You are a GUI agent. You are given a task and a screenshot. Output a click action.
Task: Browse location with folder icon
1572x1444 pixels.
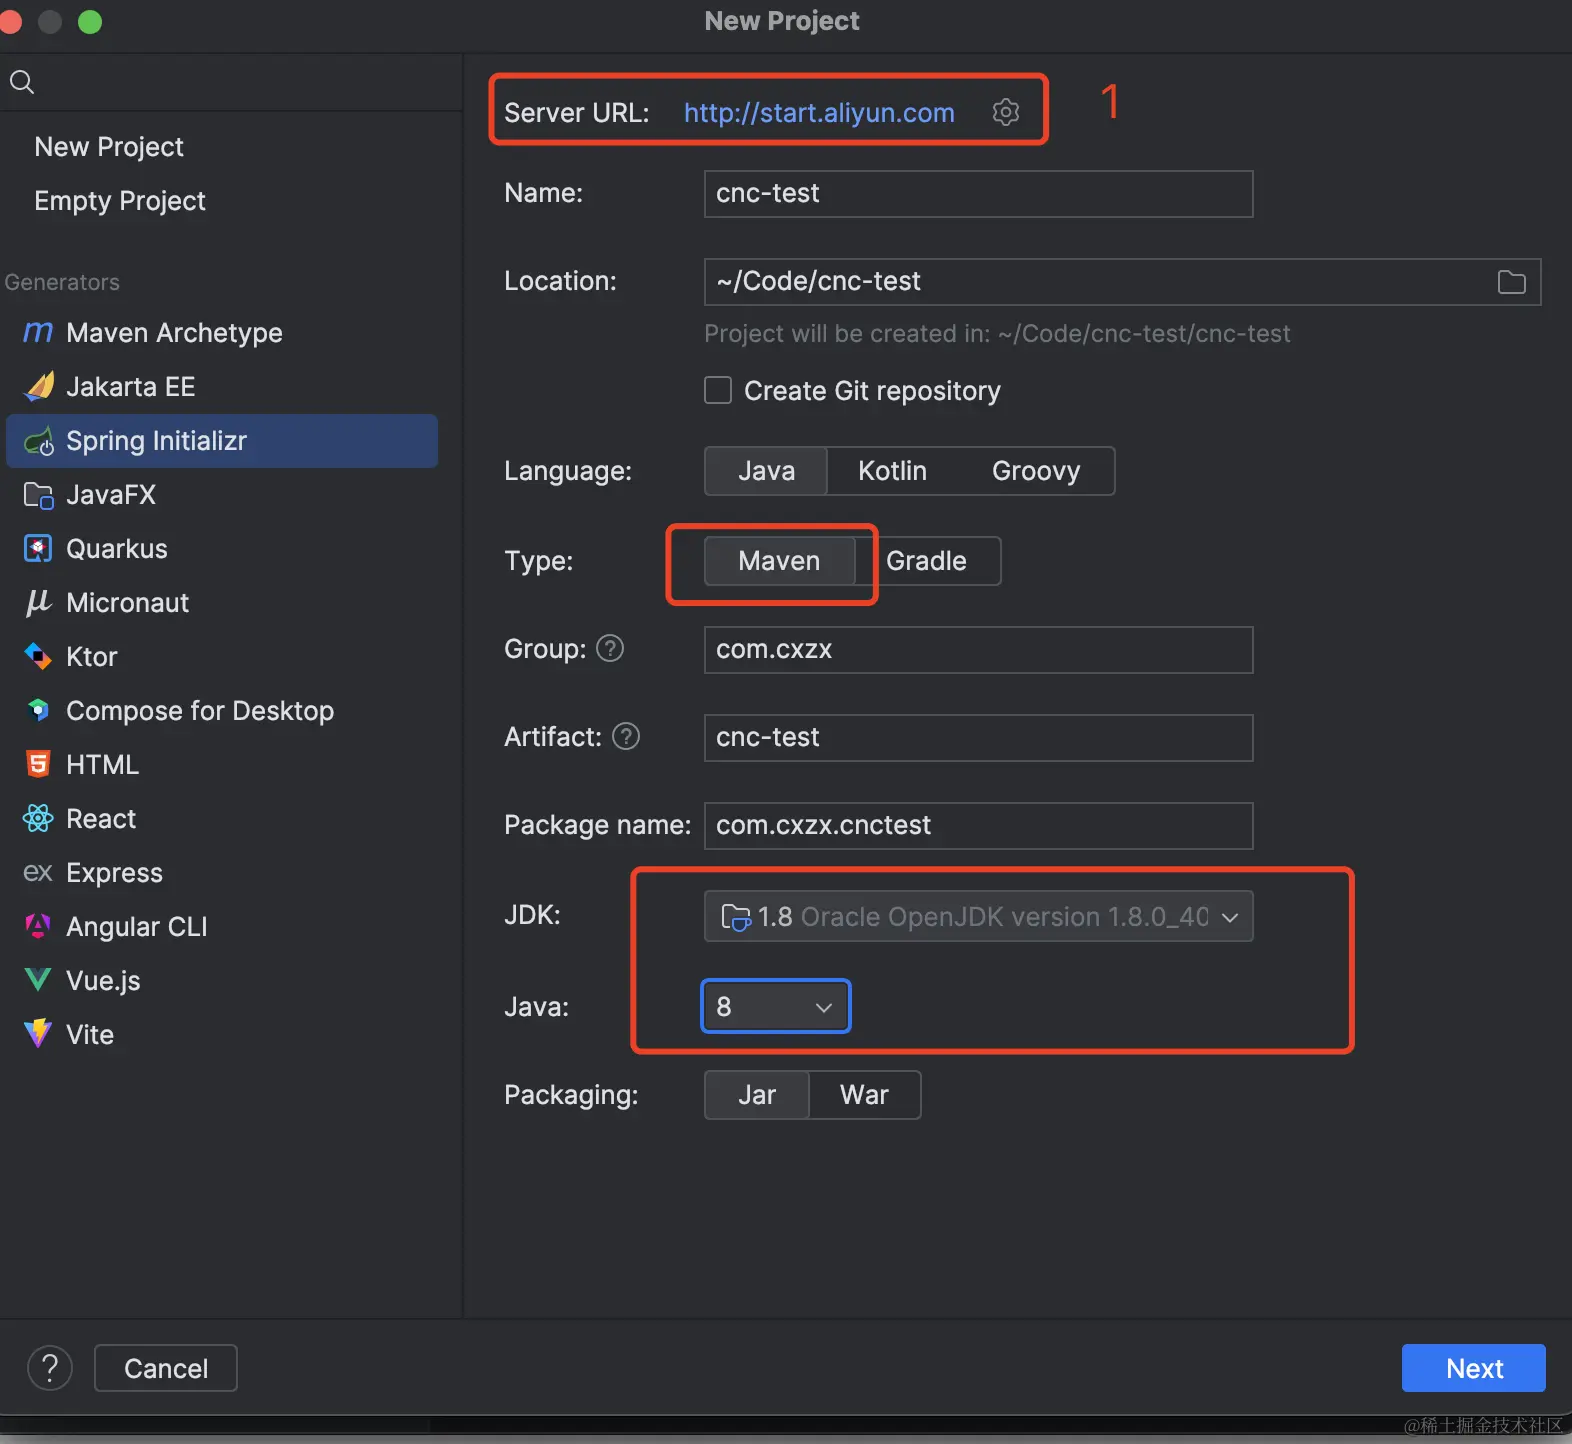[x=1512, y=282]
